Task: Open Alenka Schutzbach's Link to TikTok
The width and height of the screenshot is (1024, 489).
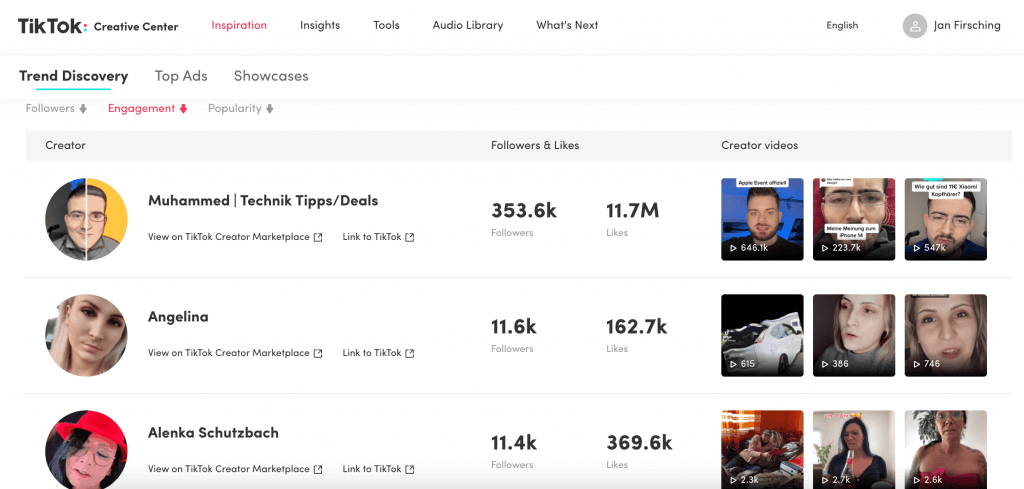Action: [x=378, y=469]
